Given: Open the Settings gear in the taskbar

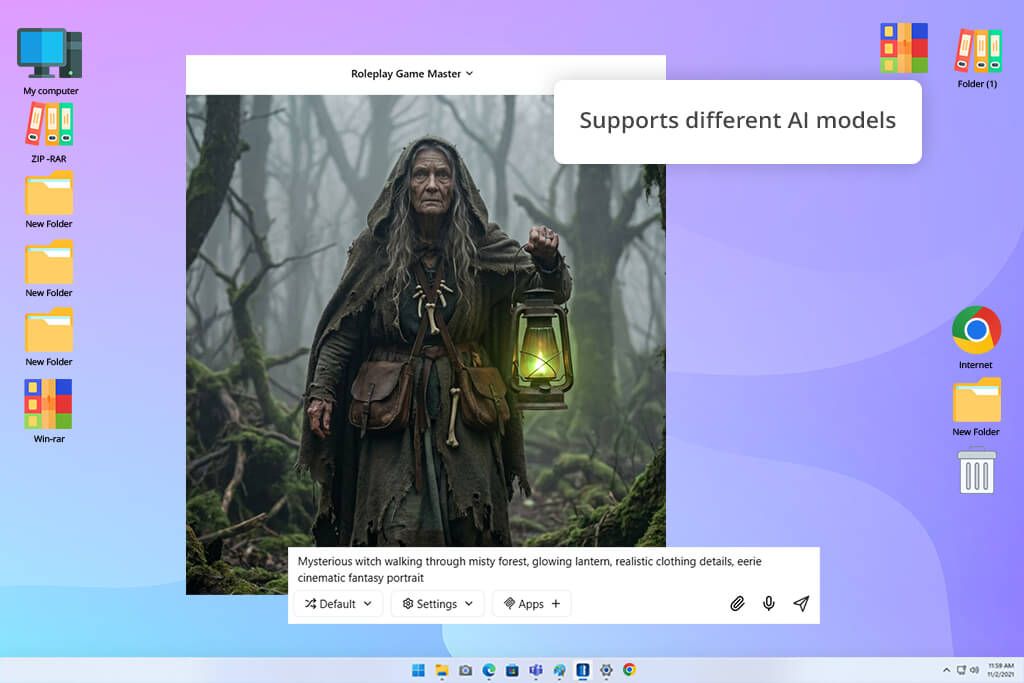Looking at the screenshot, I should click(x=606, y=670).
